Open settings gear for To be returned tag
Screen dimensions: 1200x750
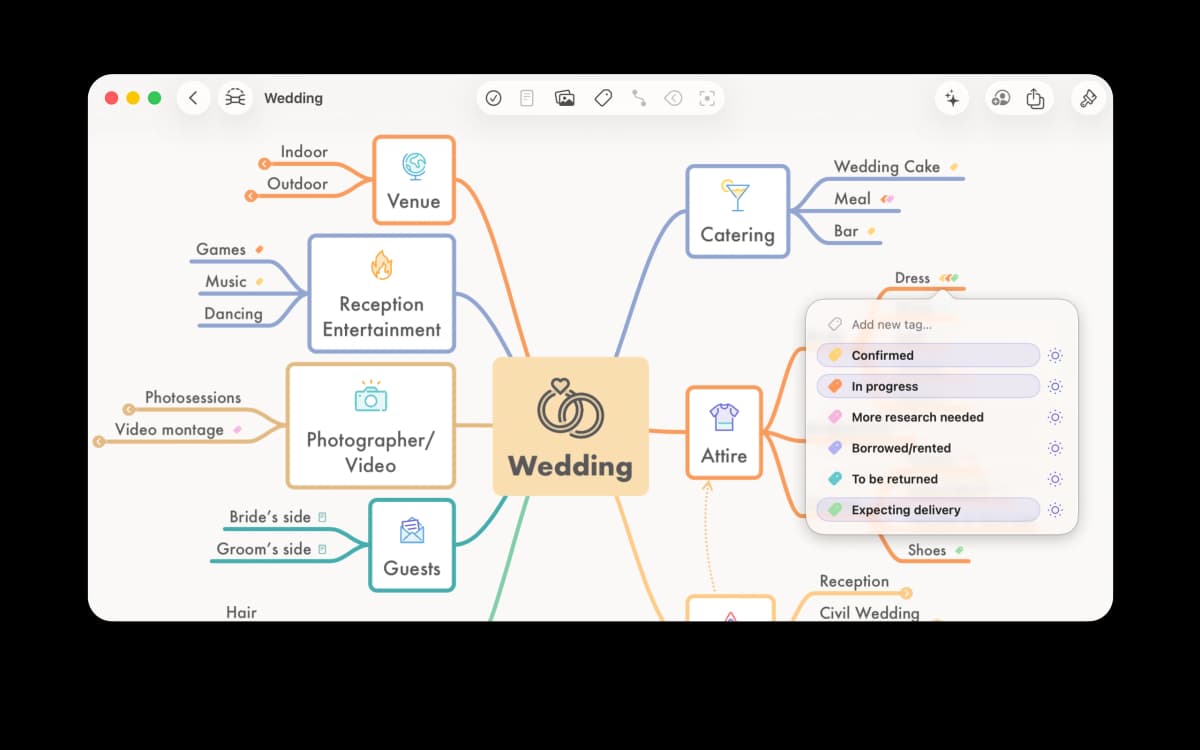click(x=1055, y=479)
